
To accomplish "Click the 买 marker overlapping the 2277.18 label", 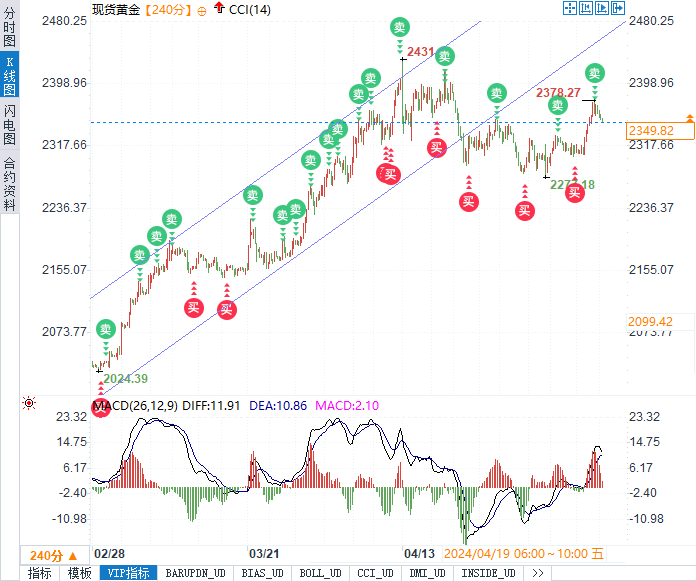I will pos(575,193).
